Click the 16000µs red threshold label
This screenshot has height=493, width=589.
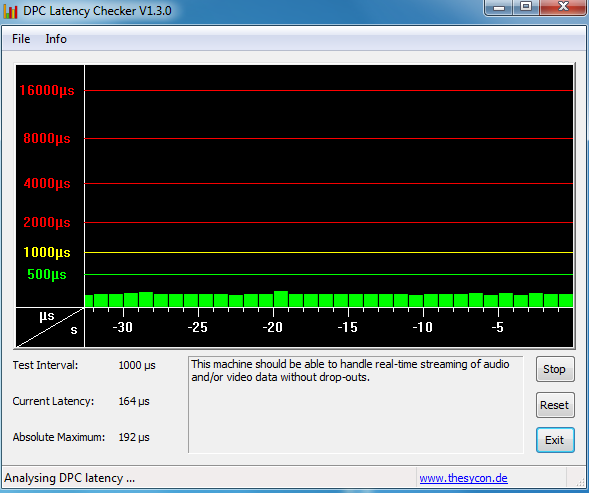(47, 90)
